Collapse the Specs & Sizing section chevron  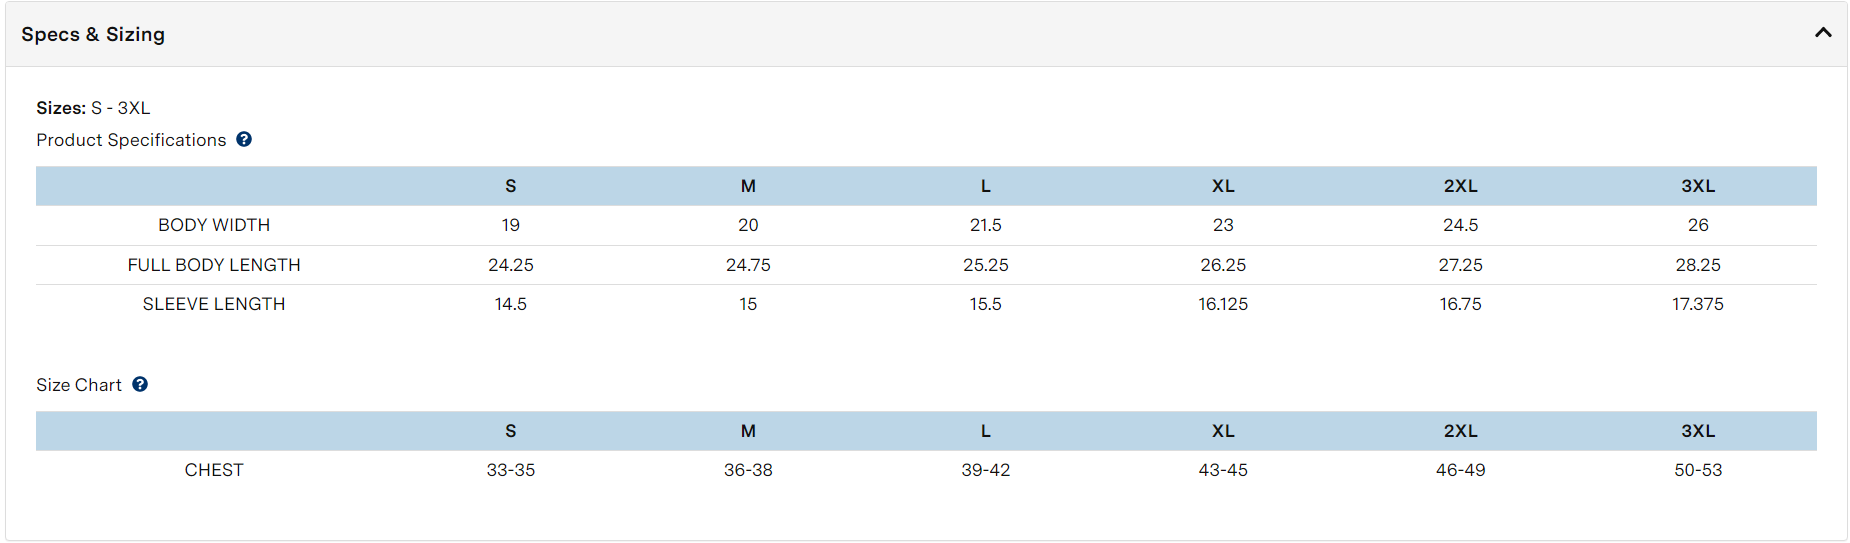point(1823,33)
